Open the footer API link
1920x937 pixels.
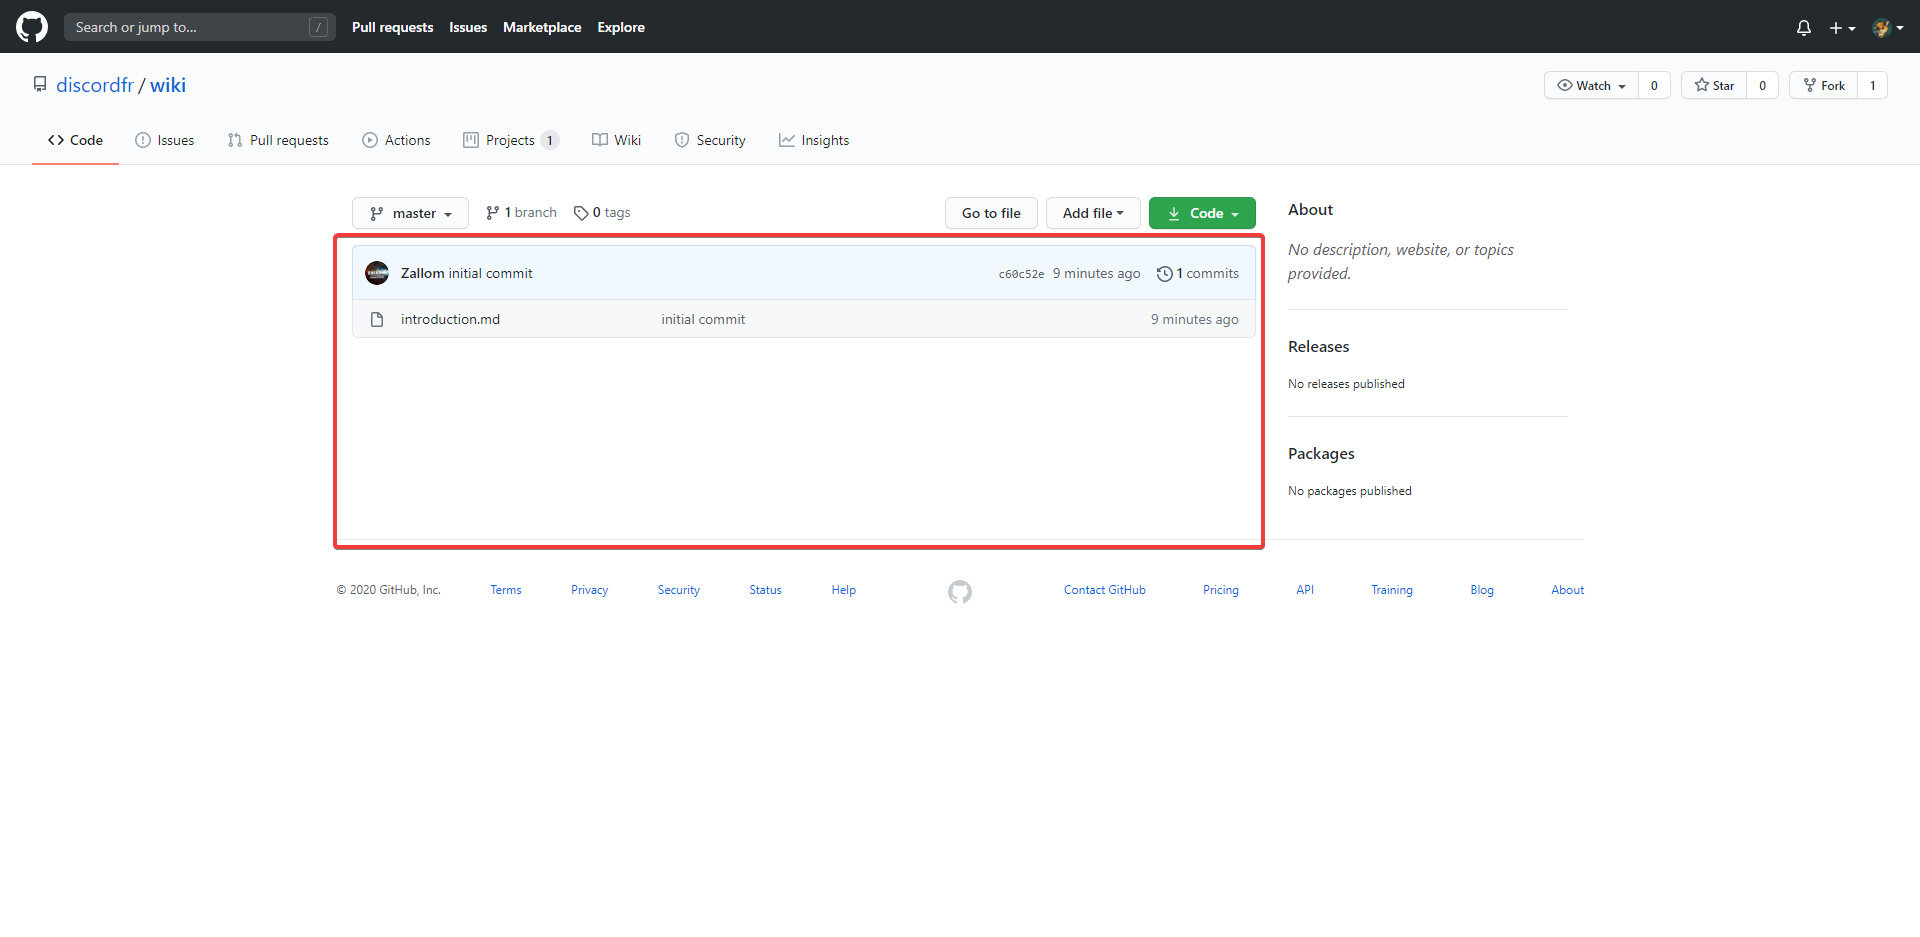1305,590
